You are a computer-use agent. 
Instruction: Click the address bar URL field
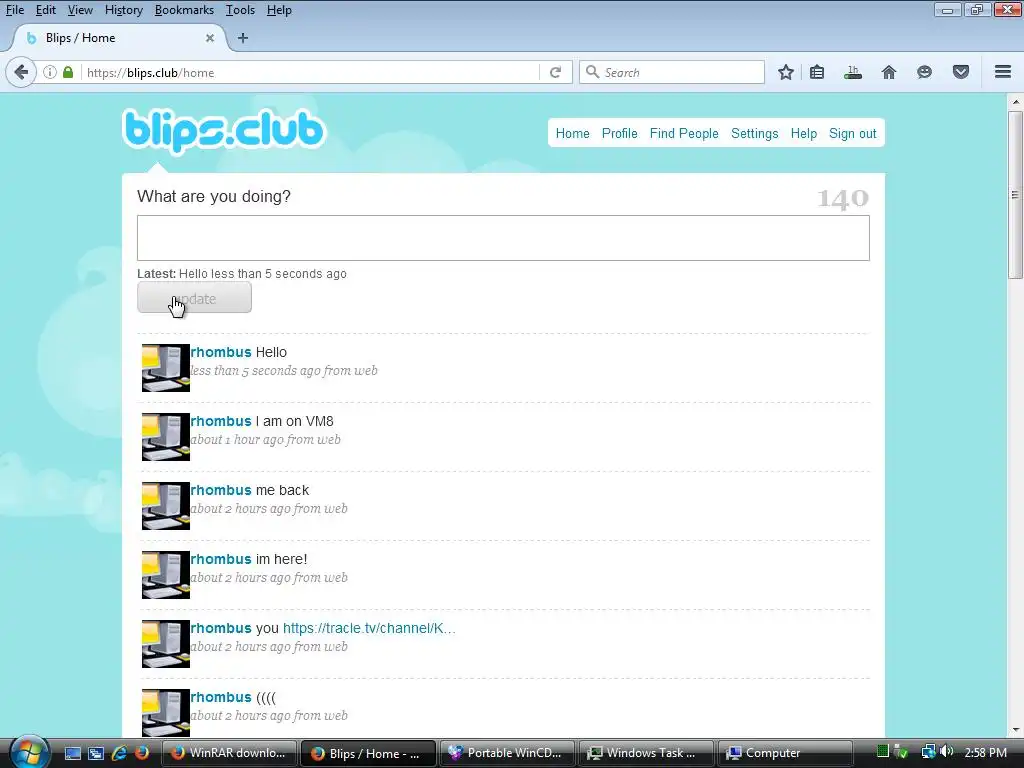[x=310, y=72]
